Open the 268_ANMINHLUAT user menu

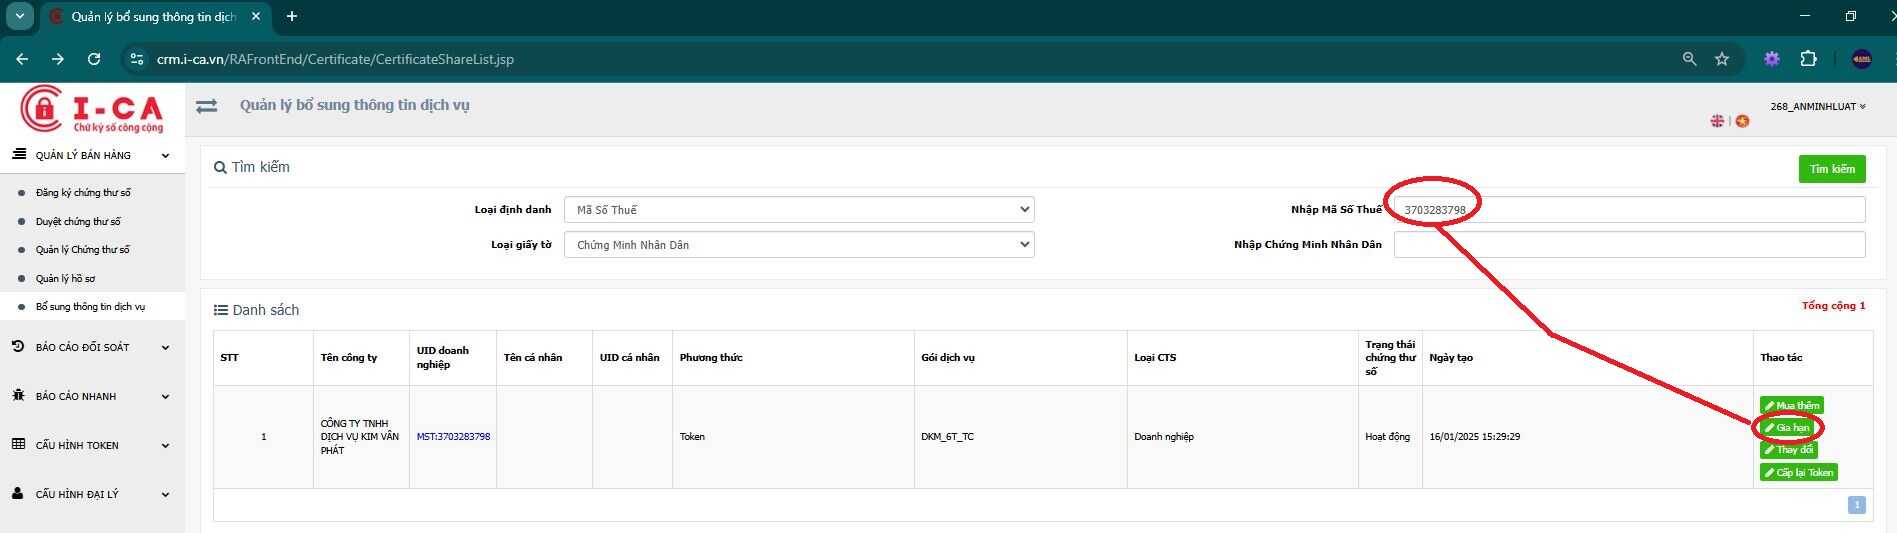point(1817,106)
